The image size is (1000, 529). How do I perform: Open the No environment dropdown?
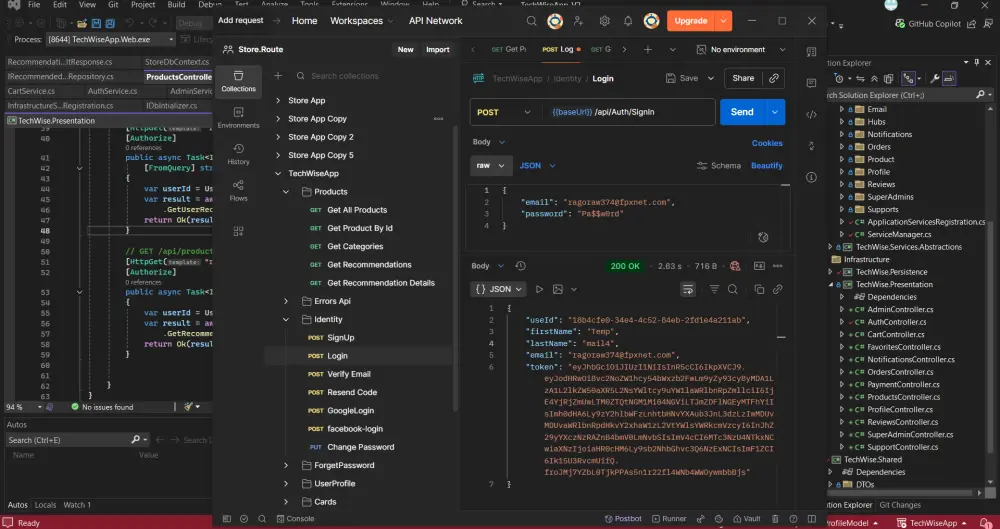coord(741,50)
